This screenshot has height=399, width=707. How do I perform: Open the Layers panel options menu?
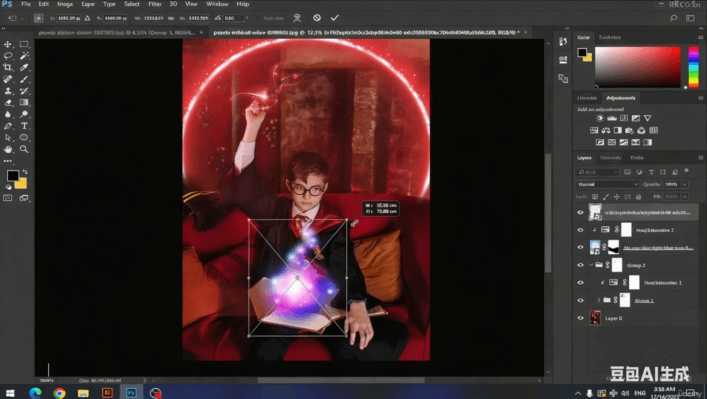pos(701,158)
